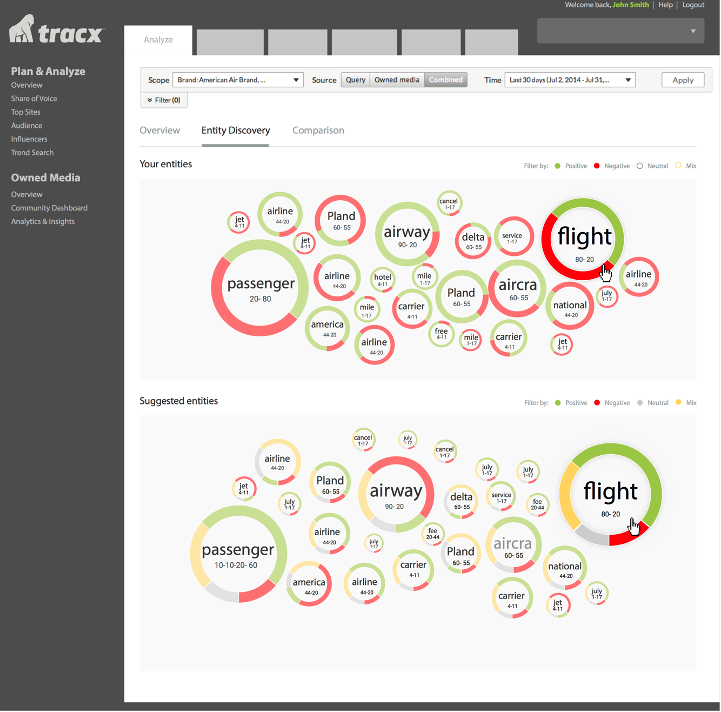Select passenger bubble in Suggested entities
721x712 pixels.
pyautogui.click(x=238, y=554)
